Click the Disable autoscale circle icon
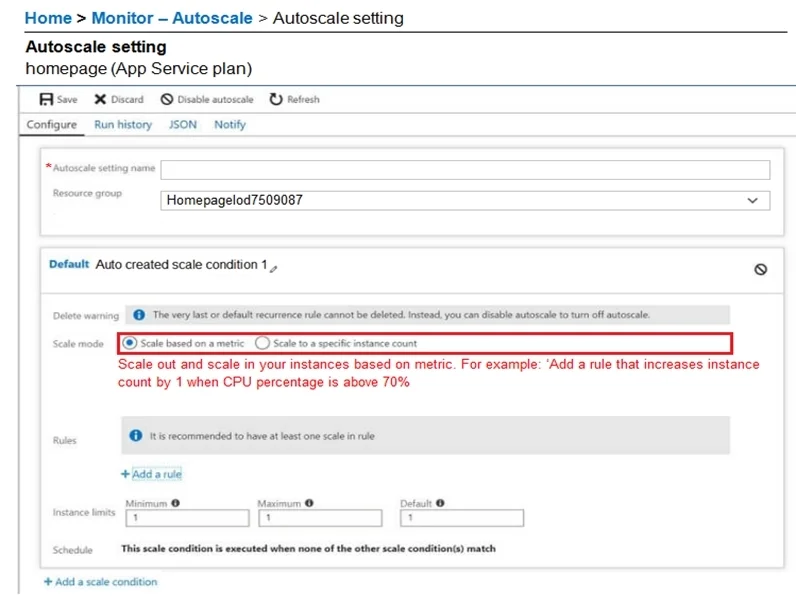The height and width of the screenshot is (600, 796). 167,99
